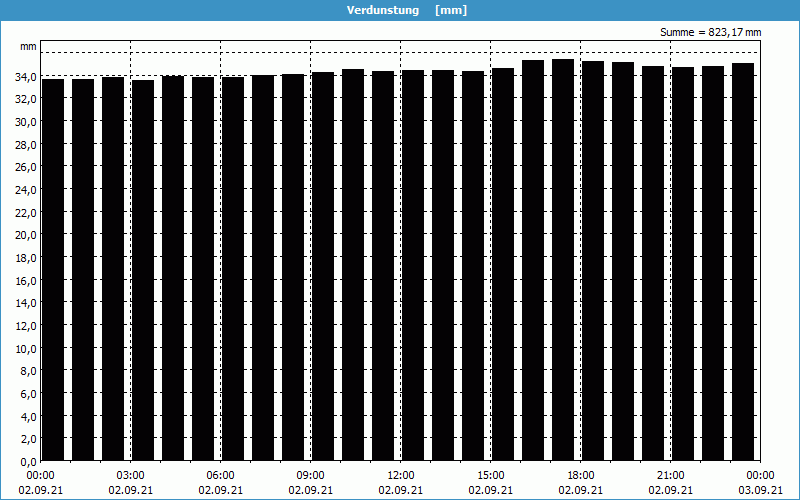Select the bar starting at 00:00 on 02.09.21
The width and height of the screenshot is (800, 500).
(x=53, y=270)
